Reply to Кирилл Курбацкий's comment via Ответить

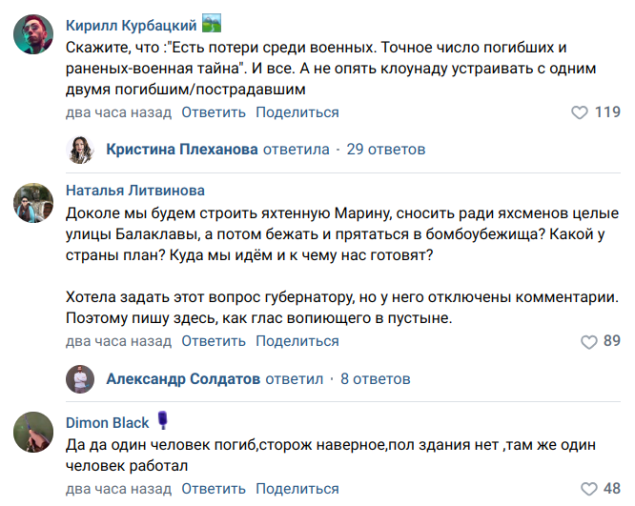click(x=213, y=112)
